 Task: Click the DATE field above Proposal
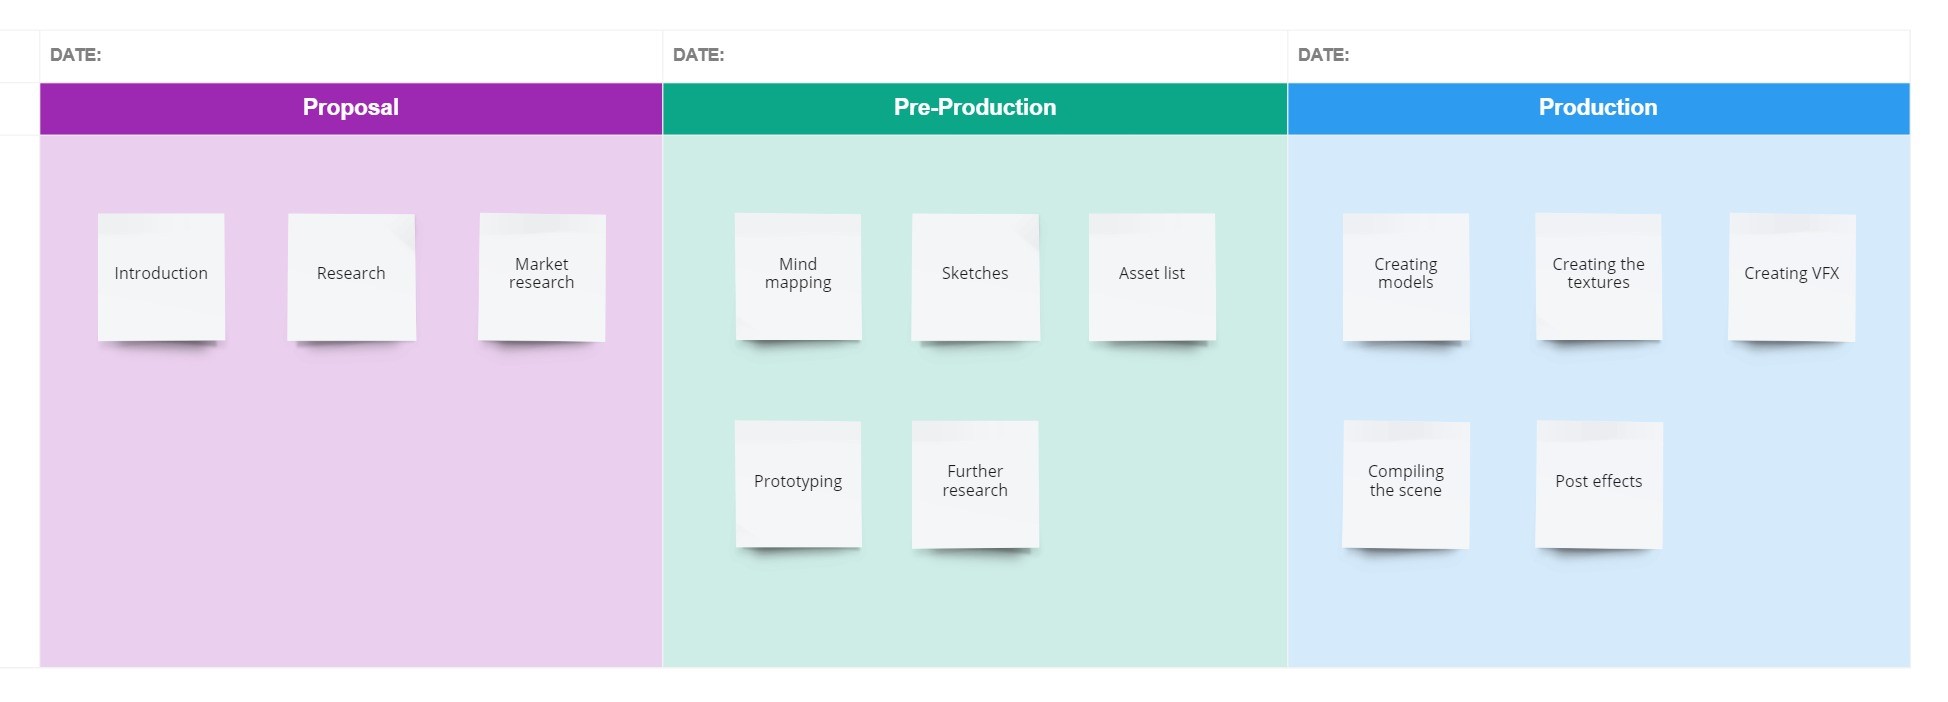coord(351,56)
